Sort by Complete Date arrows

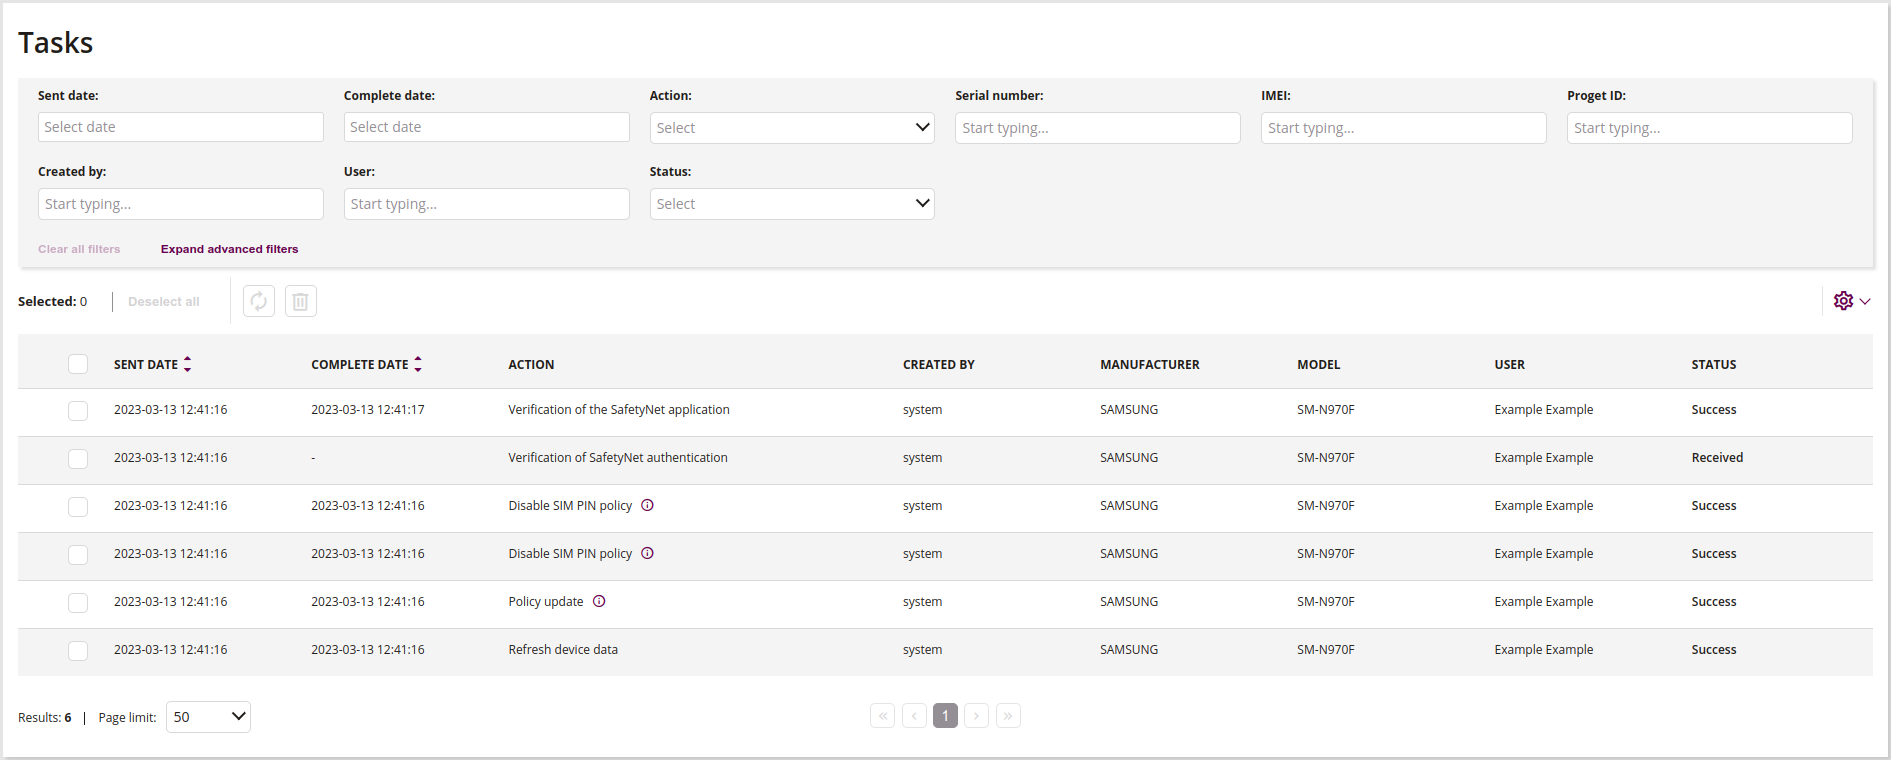point(418,364)
